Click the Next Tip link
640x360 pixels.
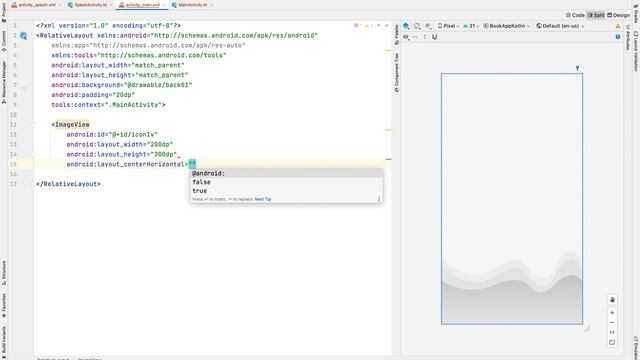coord(263,199)
